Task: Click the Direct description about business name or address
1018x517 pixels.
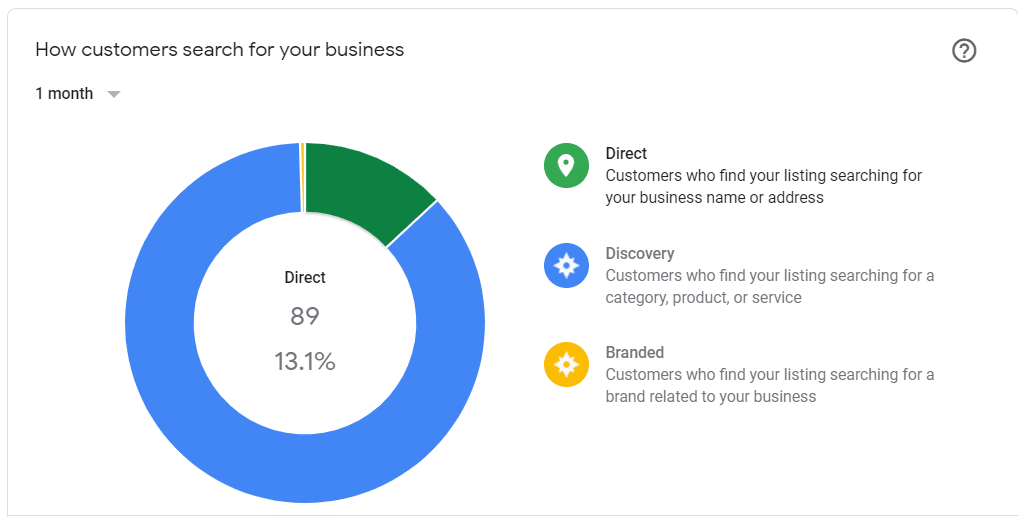Action: click(x=763, y=187)
